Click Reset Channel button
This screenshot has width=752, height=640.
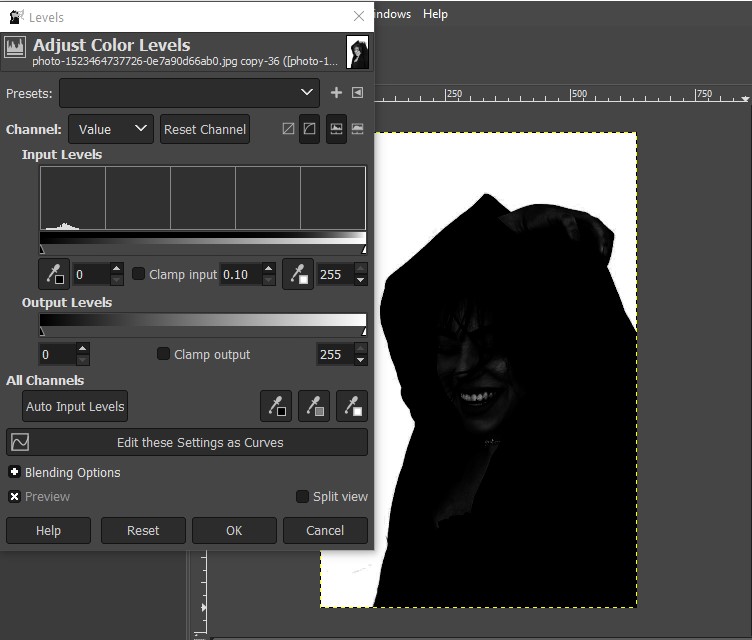point(205,129)
